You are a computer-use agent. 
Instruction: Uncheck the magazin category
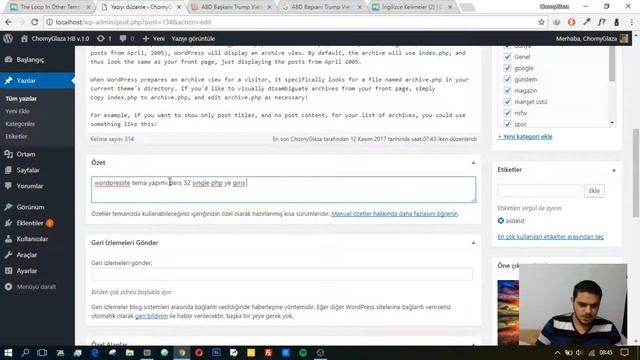[507, 91]
